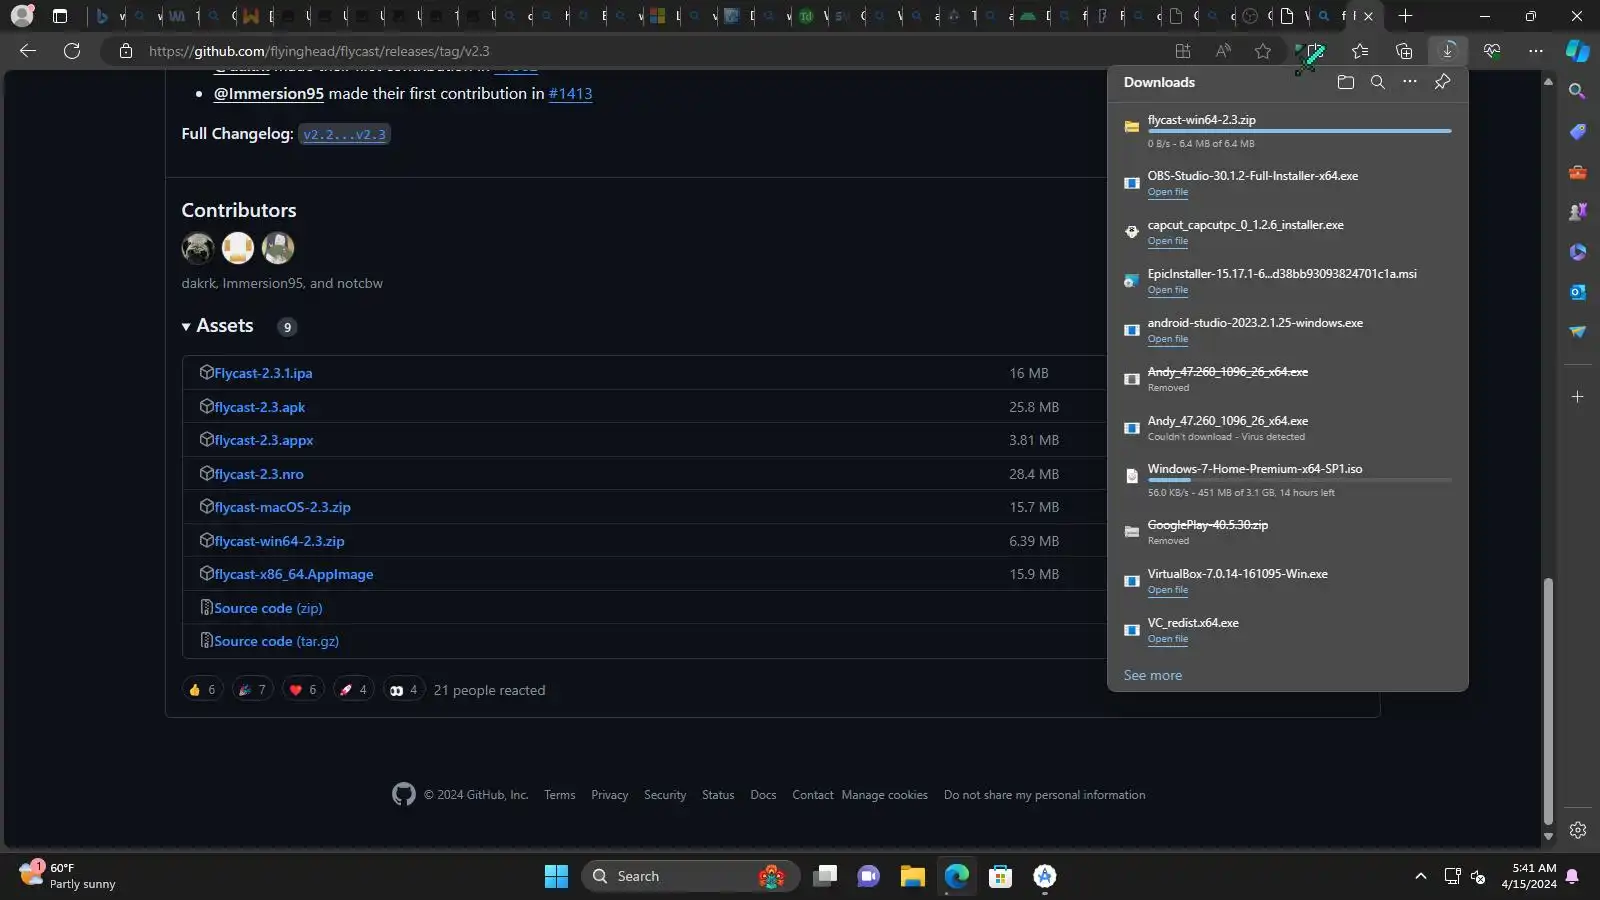Open Manage cookies footer link

[x=884, y=795]
